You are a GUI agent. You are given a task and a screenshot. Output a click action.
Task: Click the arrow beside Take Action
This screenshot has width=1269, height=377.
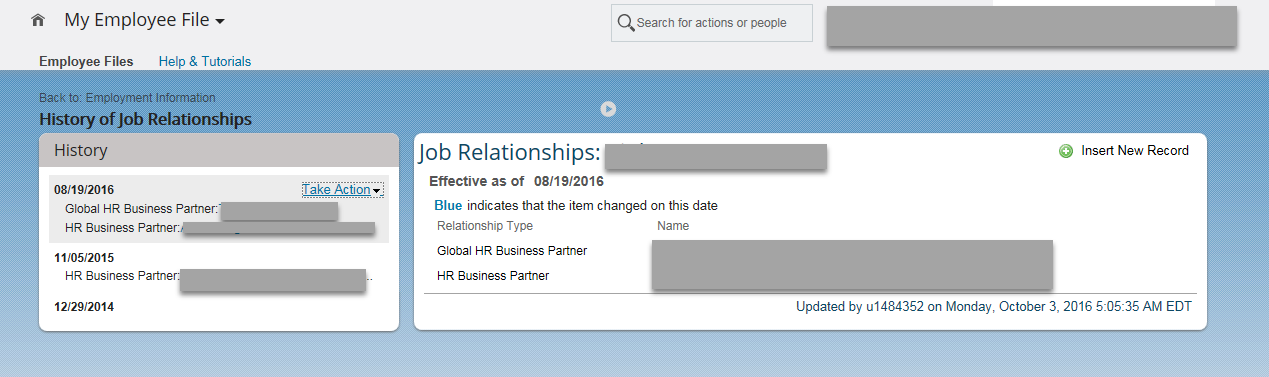coord(377,191)
